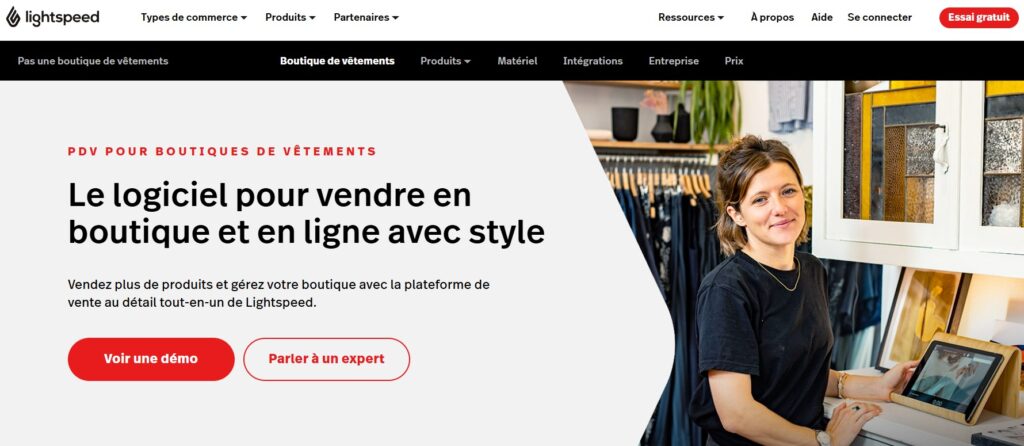The image size is (1024, 446).
Task: Click Parler à un expert button
Action: coord(327,359)
